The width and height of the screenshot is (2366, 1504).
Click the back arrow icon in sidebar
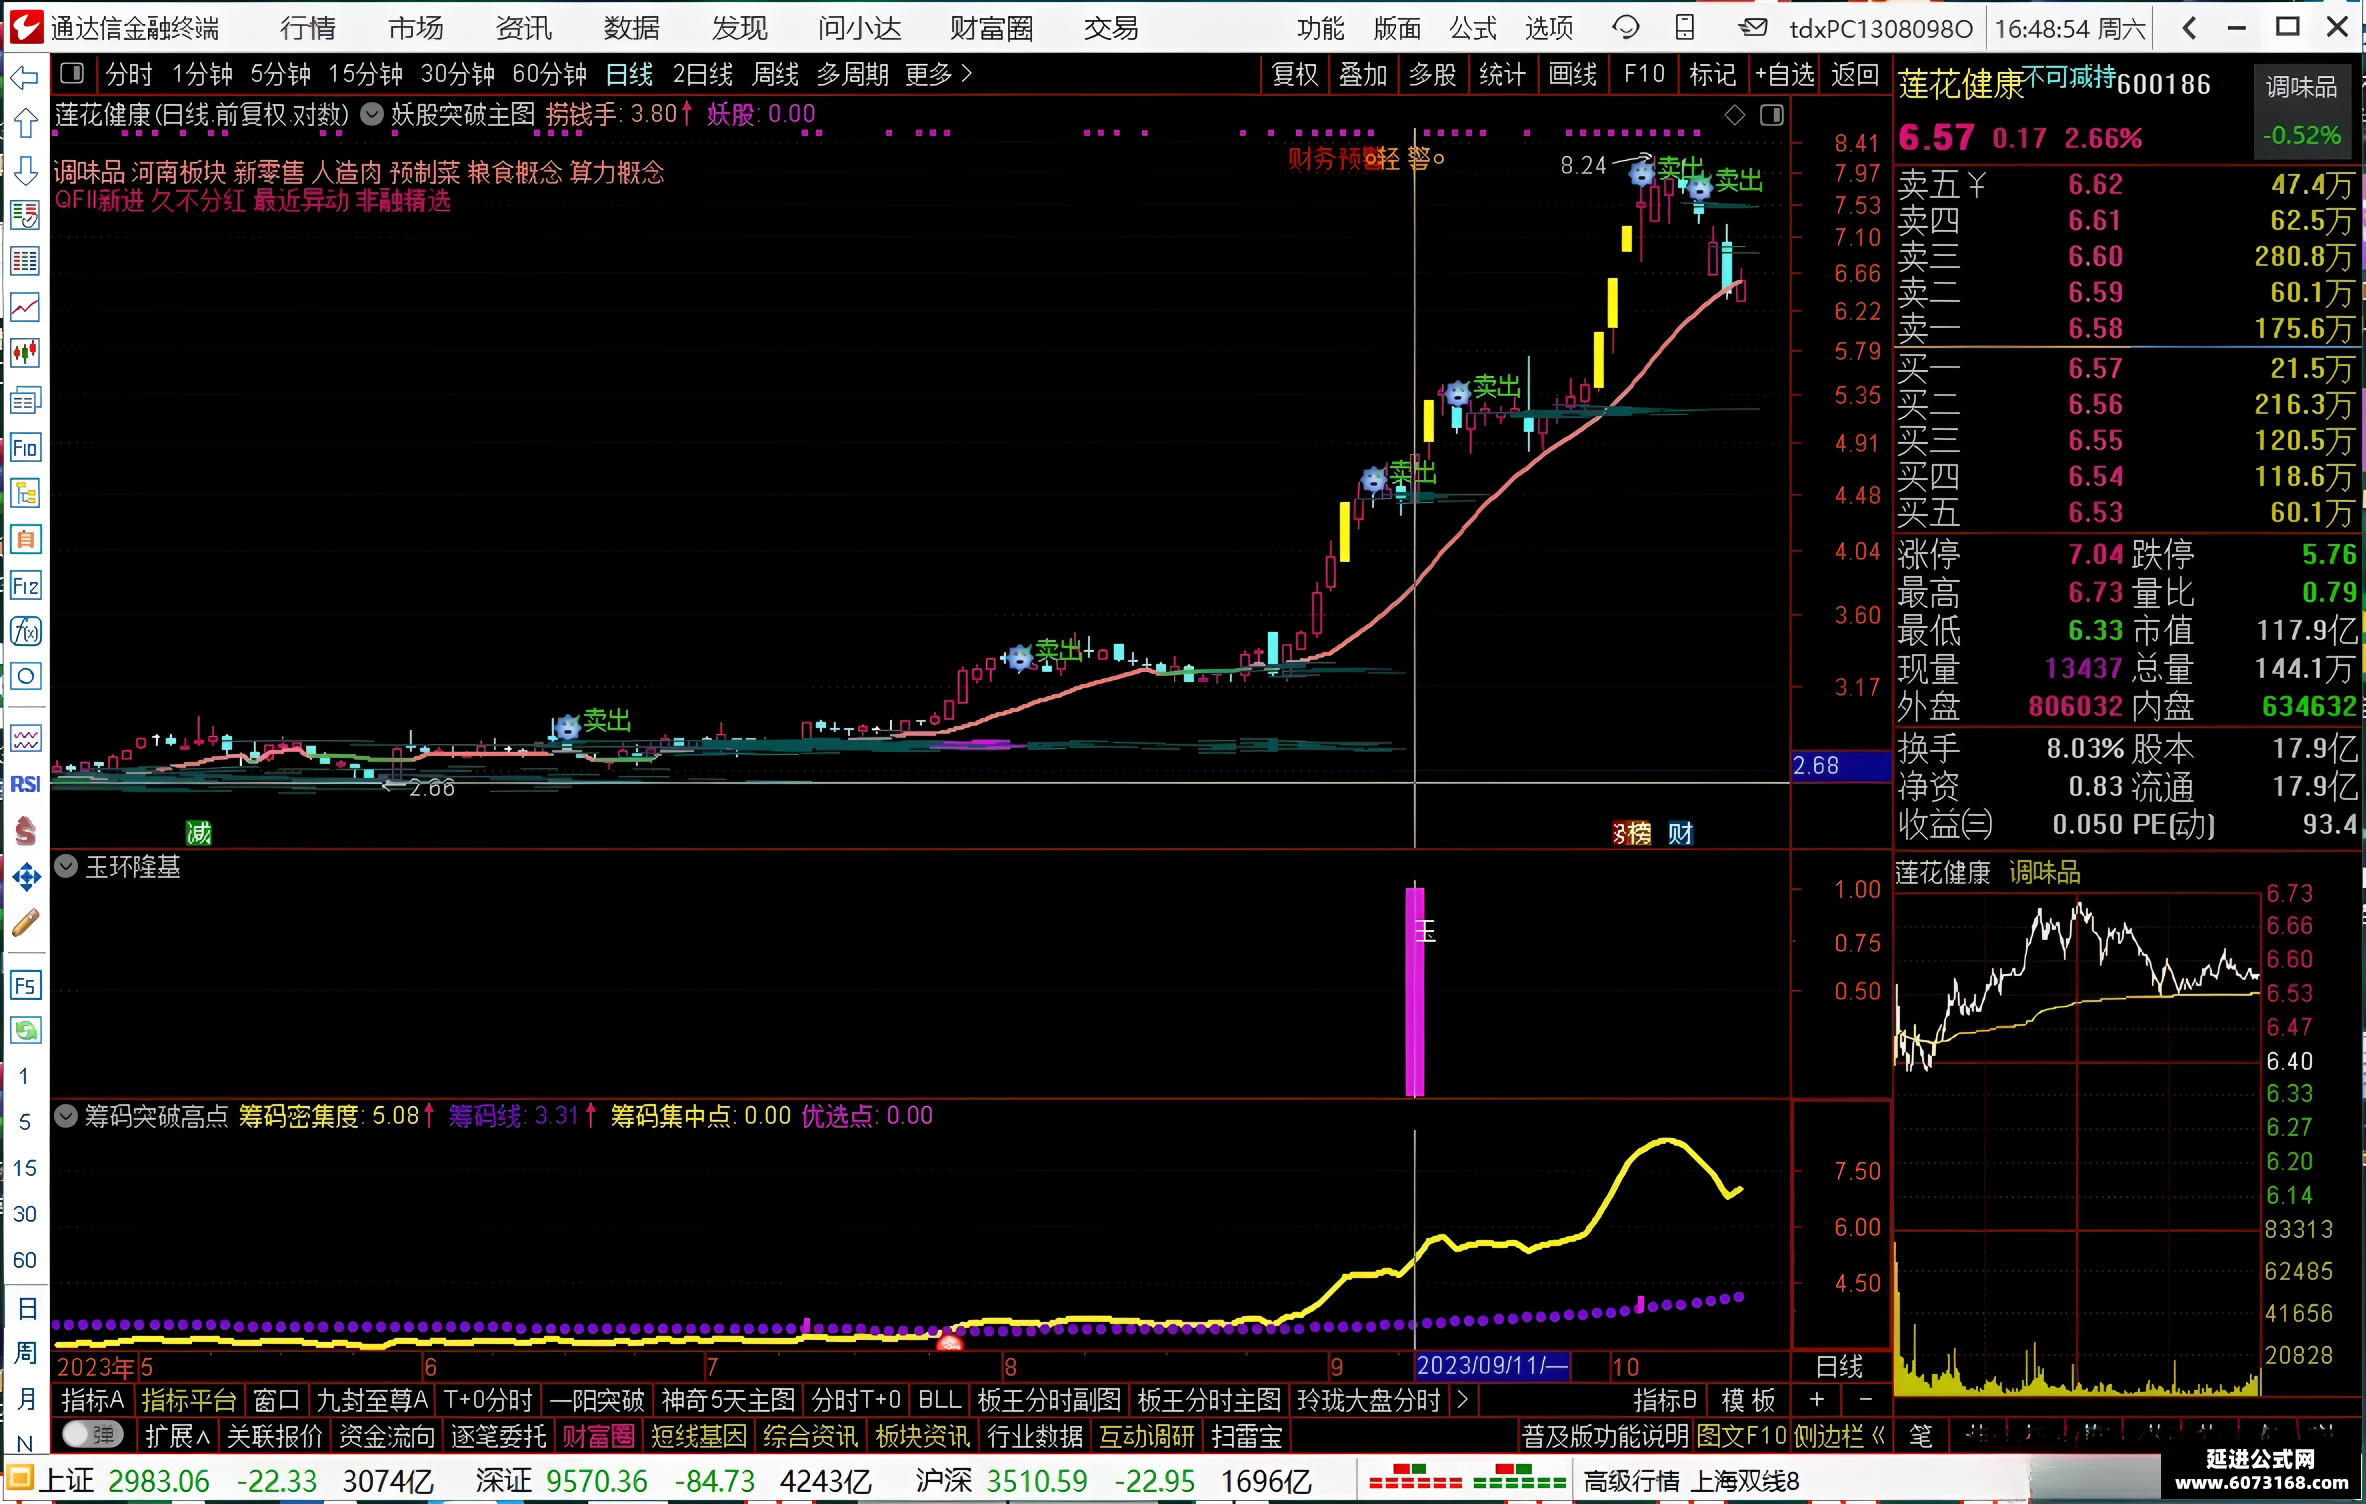point(25,77)
